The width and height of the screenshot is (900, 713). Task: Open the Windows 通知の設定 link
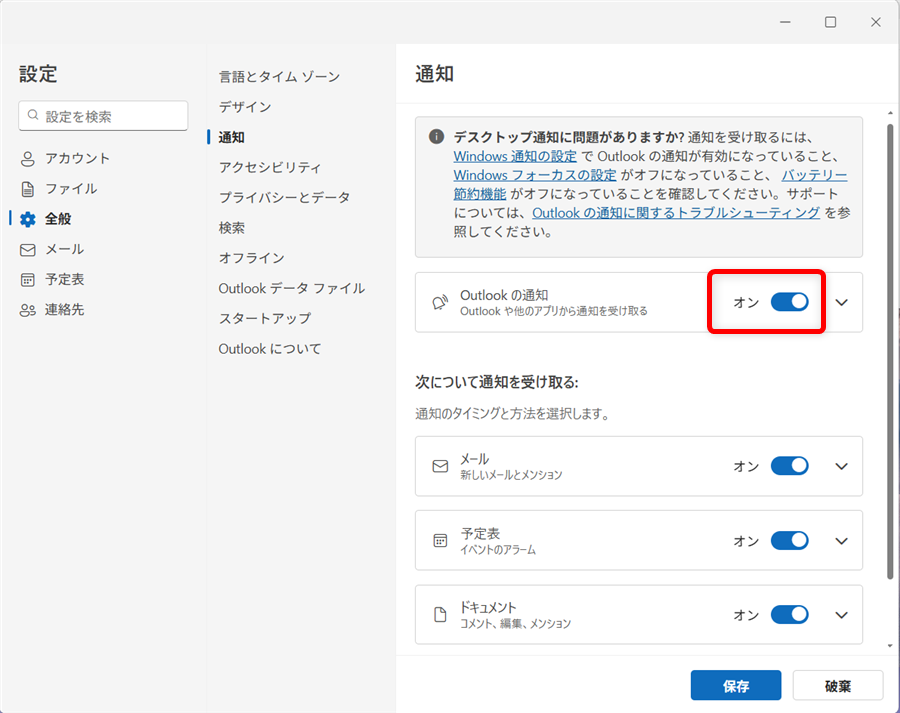(x=514, y=157)
